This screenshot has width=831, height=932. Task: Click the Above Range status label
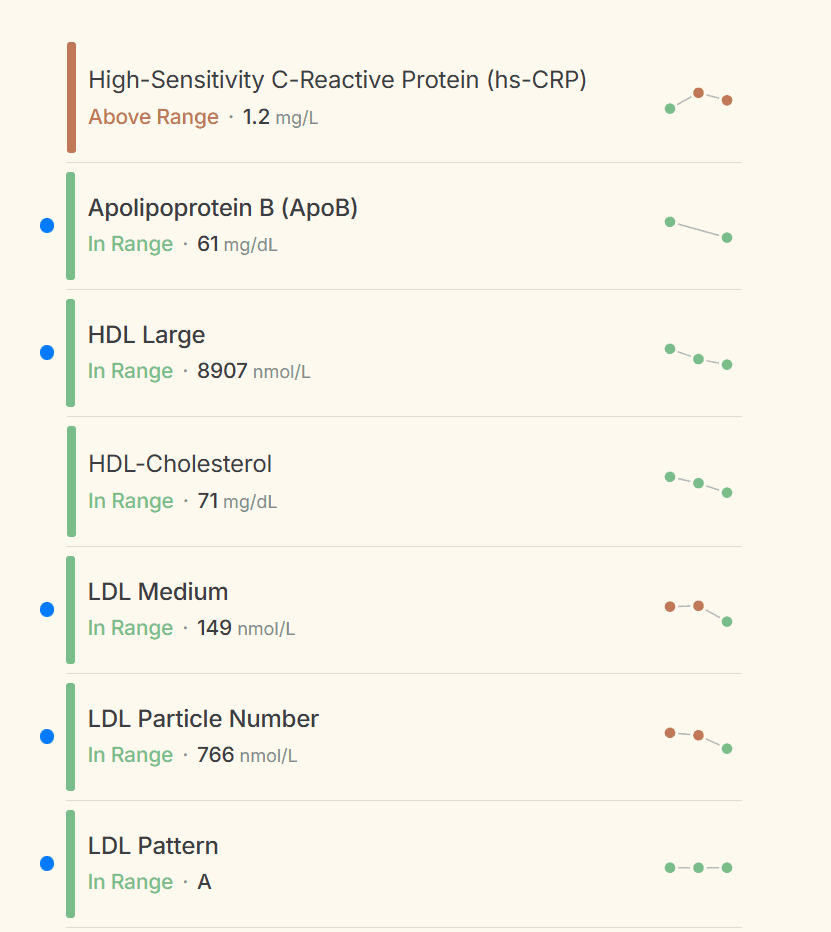pos(153,117)
